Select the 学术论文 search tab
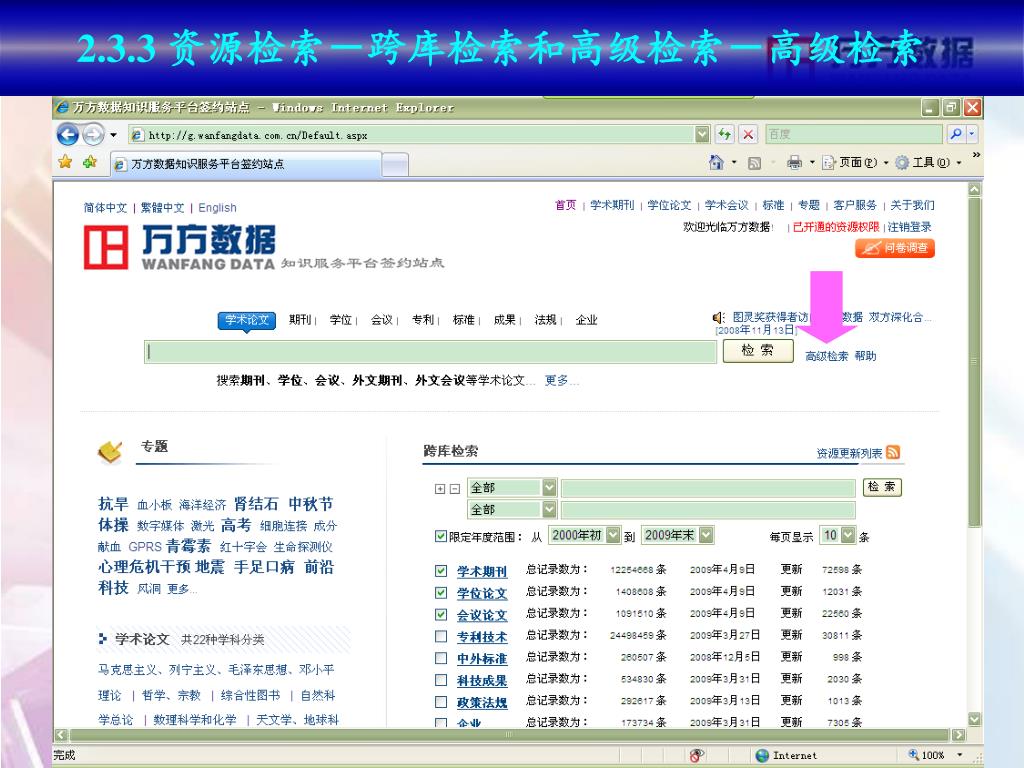The image size is (1024, 768). (x=247, y=320)
